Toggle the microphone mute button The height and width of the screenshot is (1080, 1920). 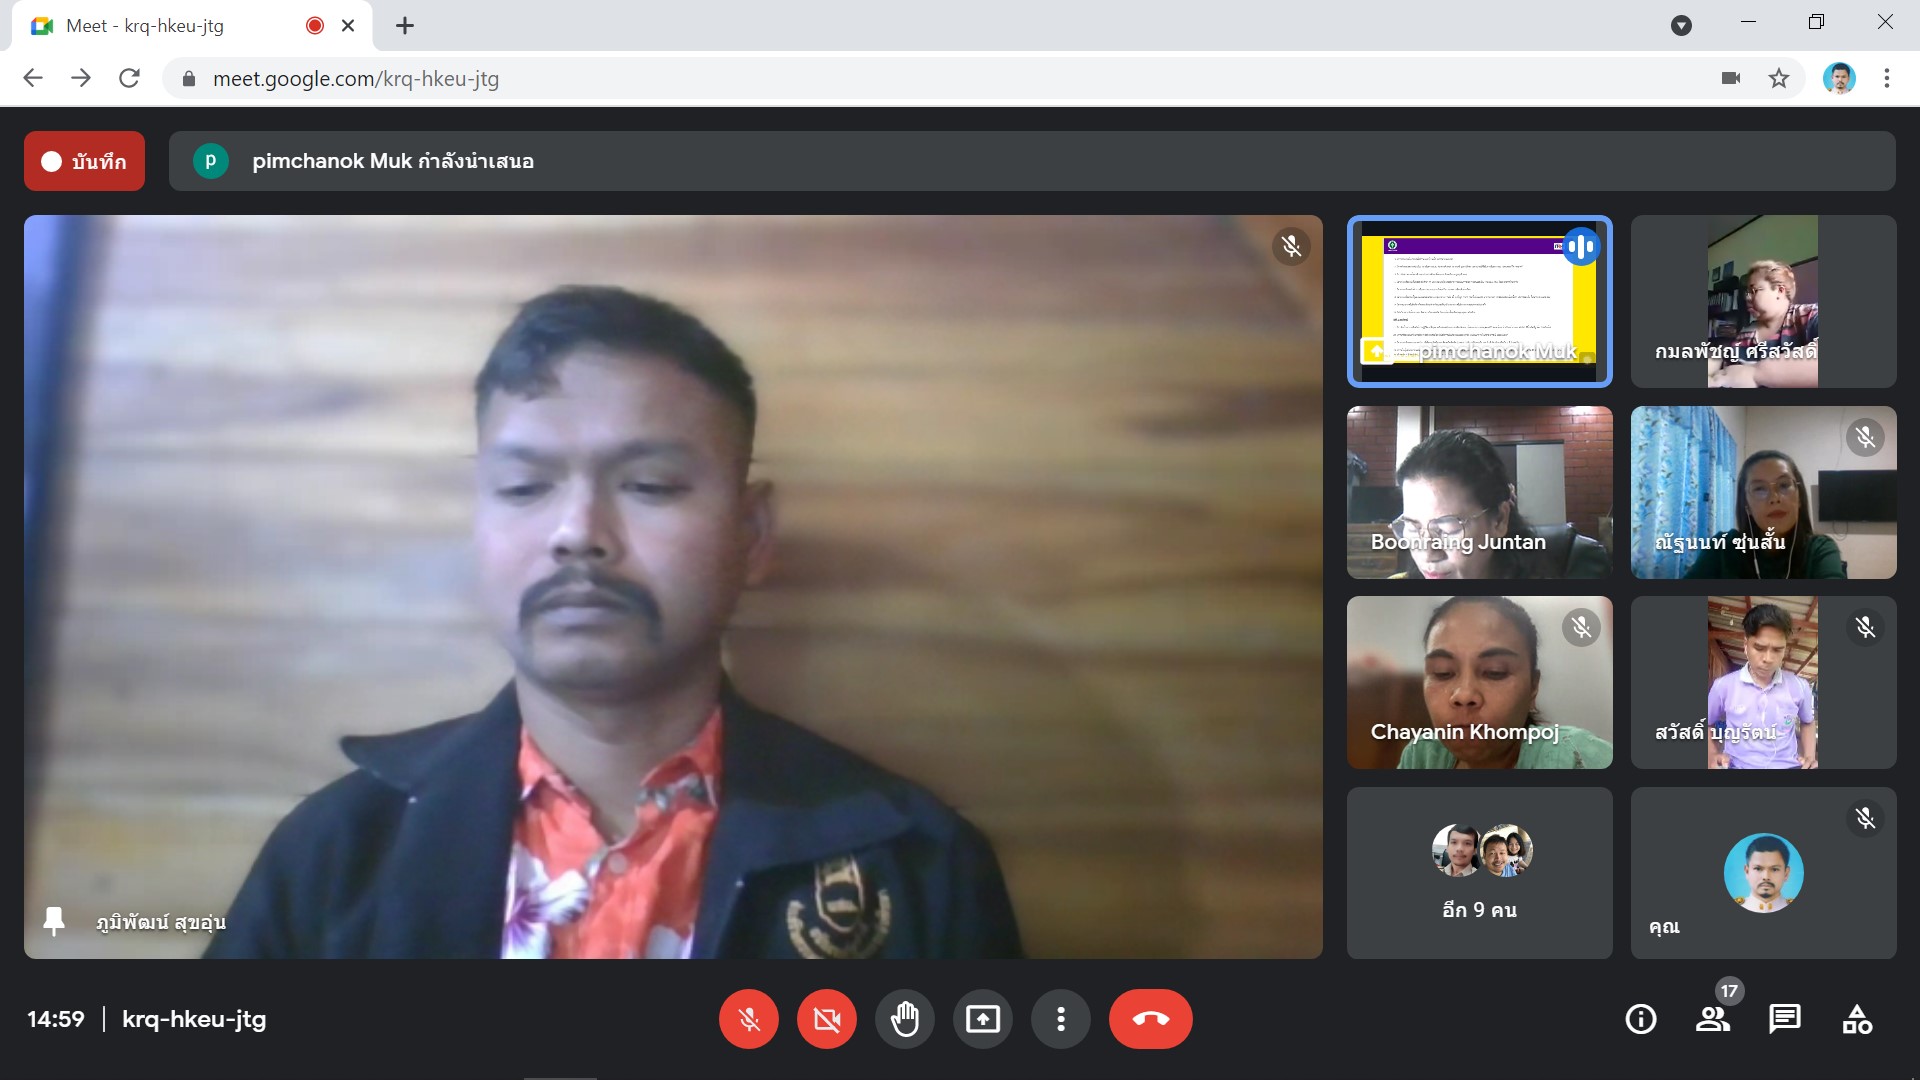click(x=748, y=1019)
